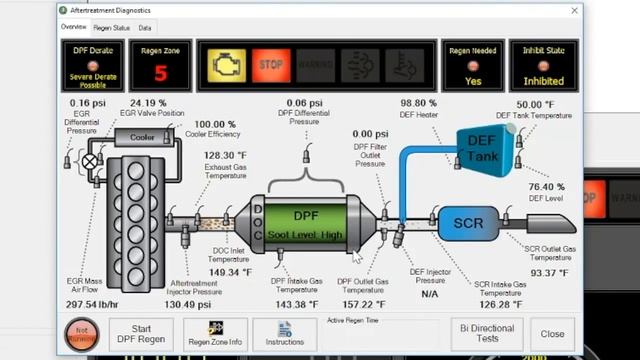The width and height of the screenshot is (640, 360).
Task: Click the DEF Heater 98.80 % value
Action: coord(418,103)
